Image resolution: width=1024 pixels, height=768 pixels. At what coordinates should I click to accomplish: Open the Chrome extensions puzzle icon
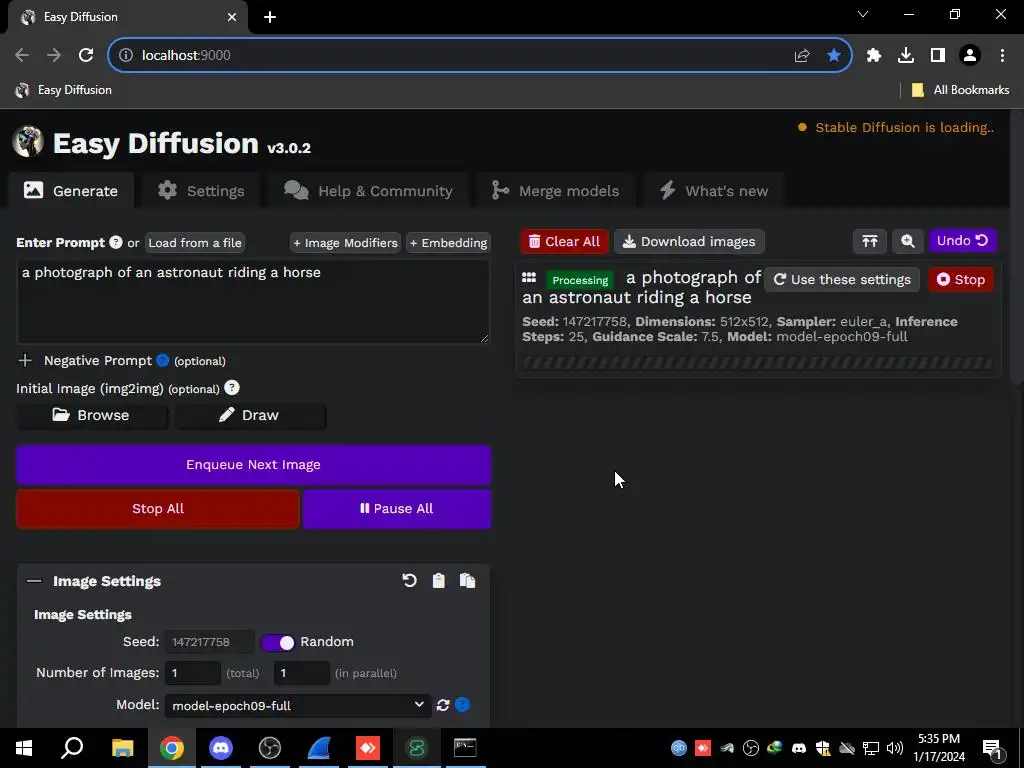point(874,56)
